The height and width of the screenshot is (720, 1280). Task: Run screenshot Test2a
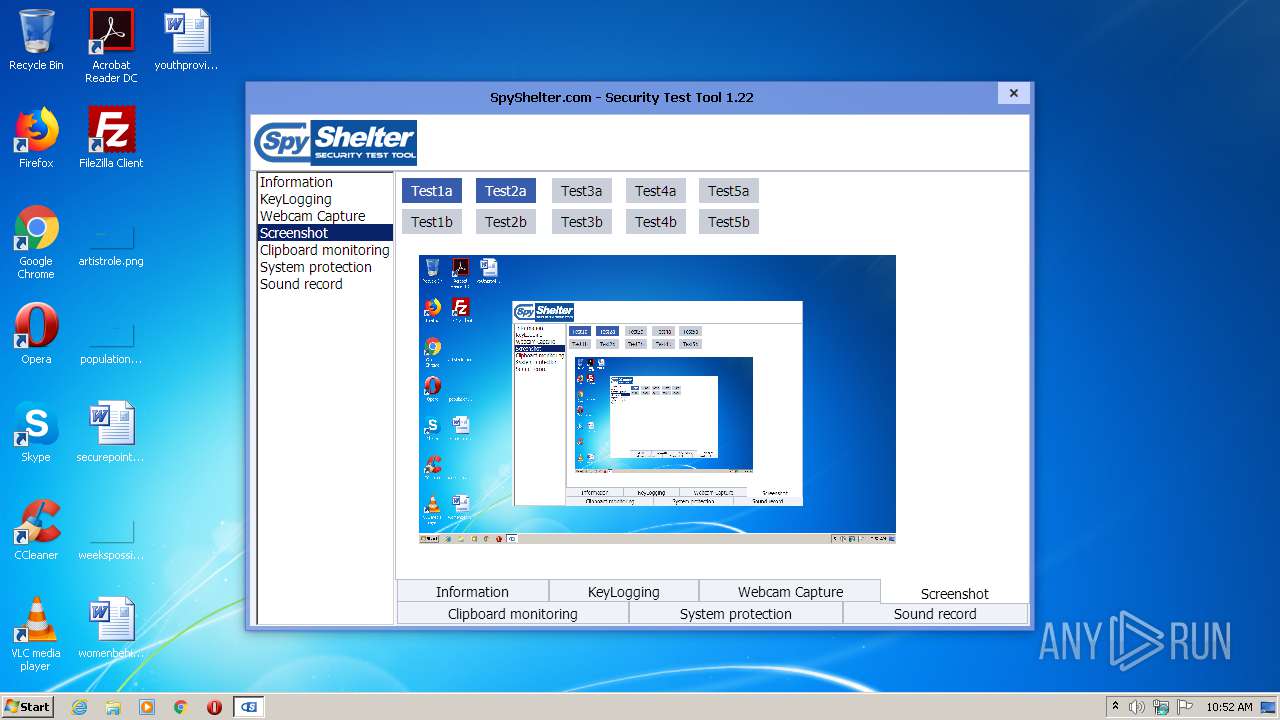tap(506, 191)
